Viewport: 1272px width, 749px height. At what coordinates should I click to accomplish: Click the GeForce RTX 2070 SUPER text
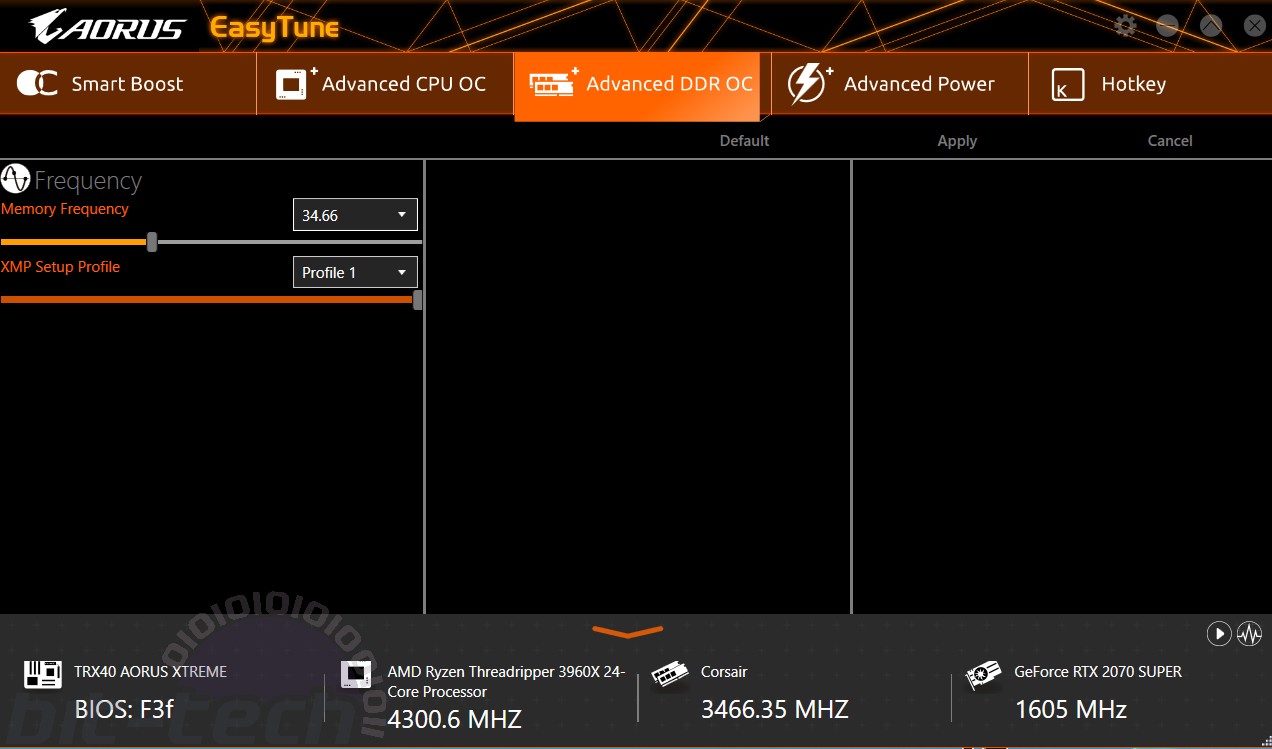pyautogui.click(x=1098, y=672)
